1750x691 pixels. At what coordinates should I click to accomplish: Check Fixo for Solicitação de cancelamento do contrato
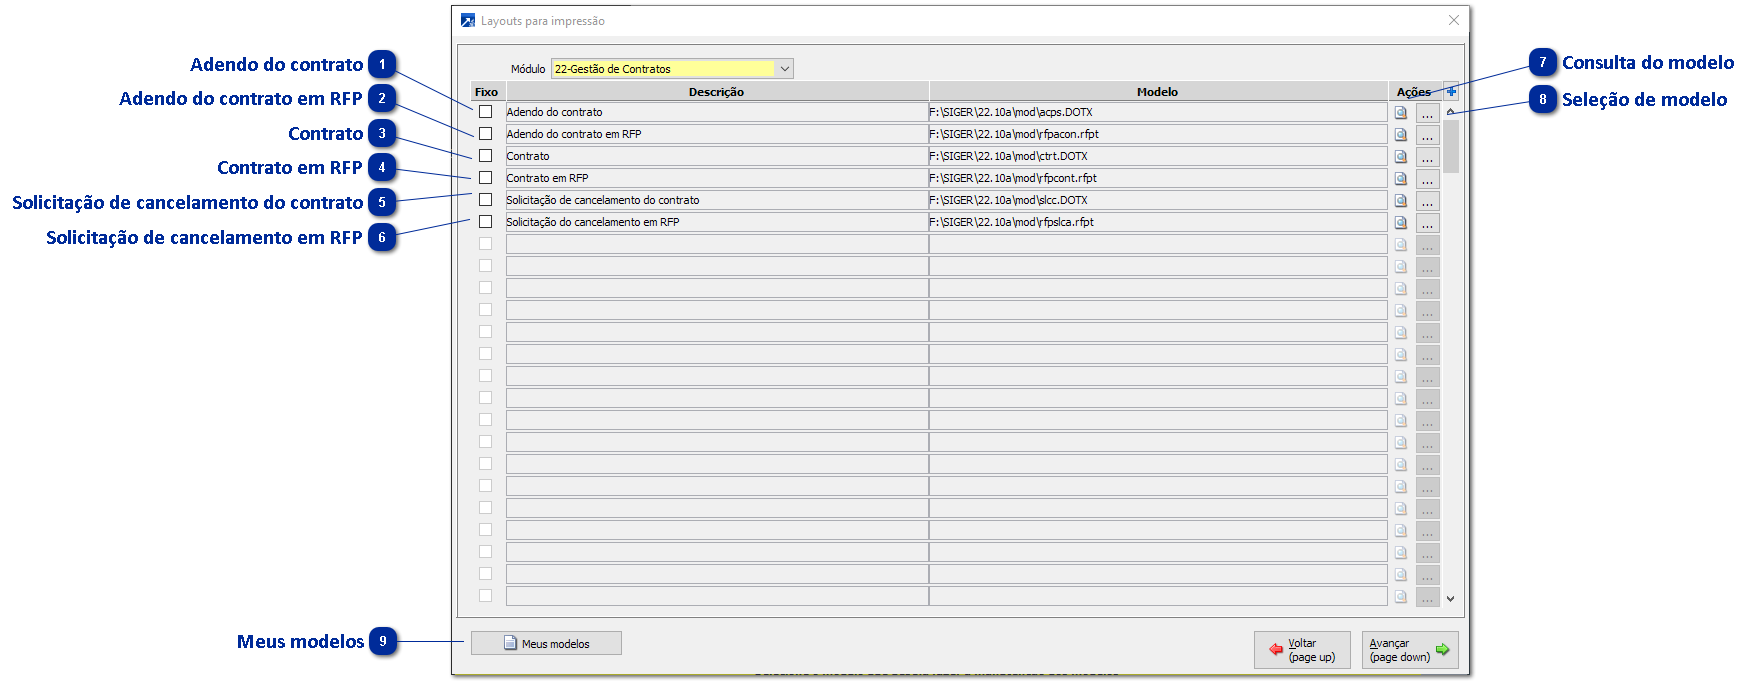[485, 200]
